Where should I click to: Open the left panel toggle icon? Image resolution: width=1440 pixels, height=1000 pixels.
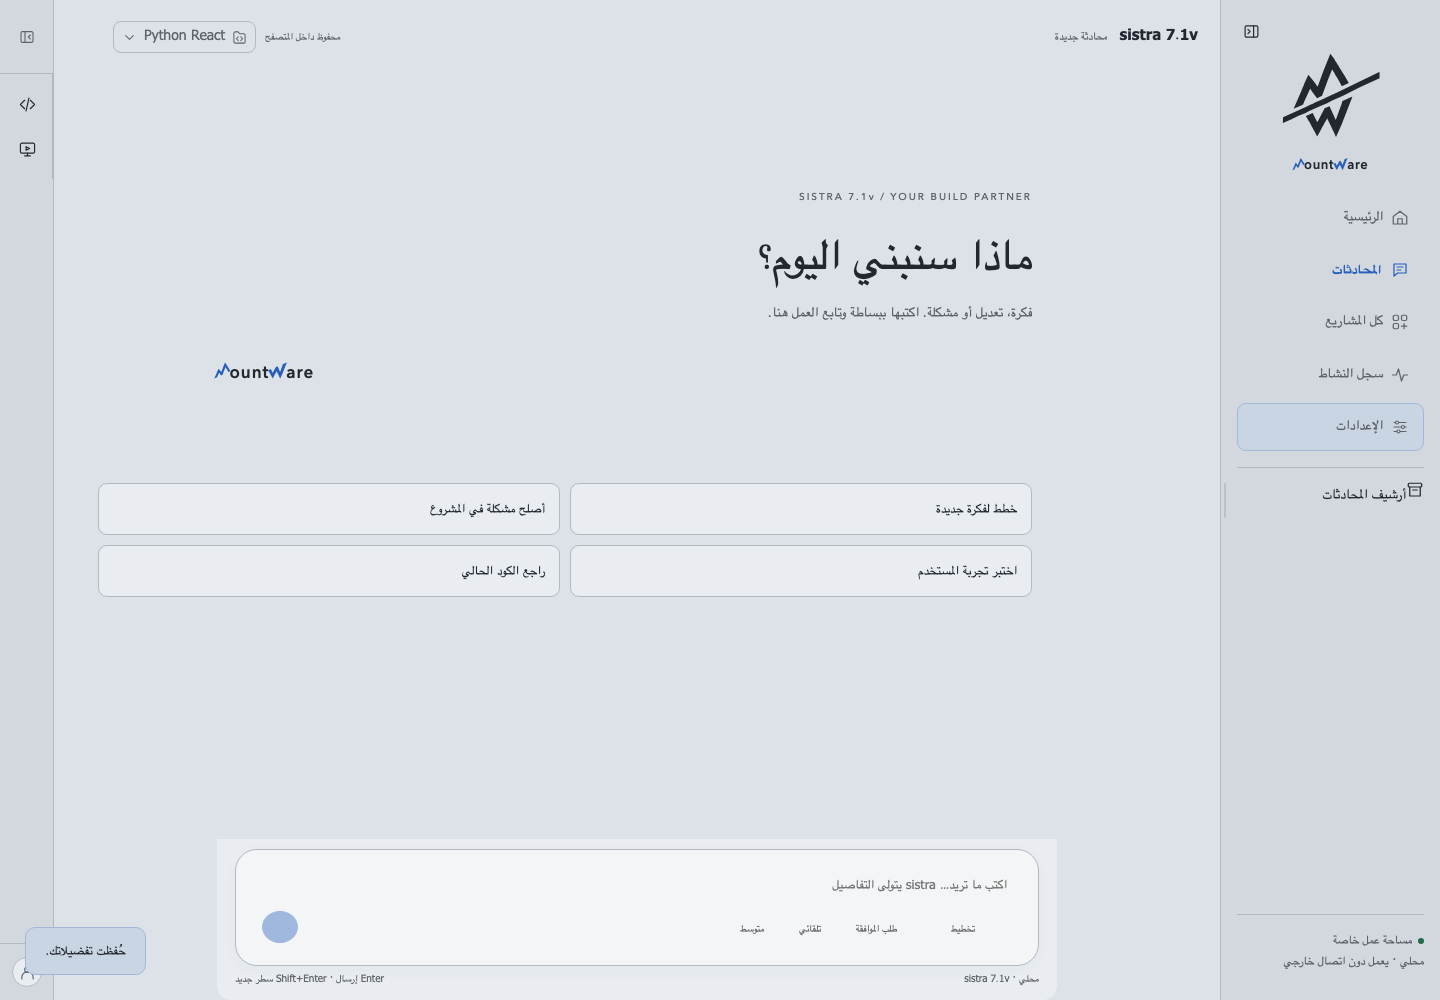click(x=27, y=37)
